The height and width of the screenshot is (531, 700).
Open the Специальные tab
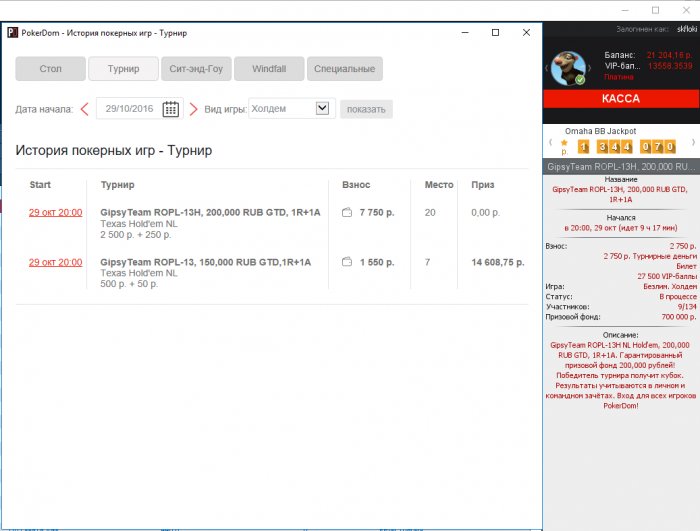click(345, 69)
